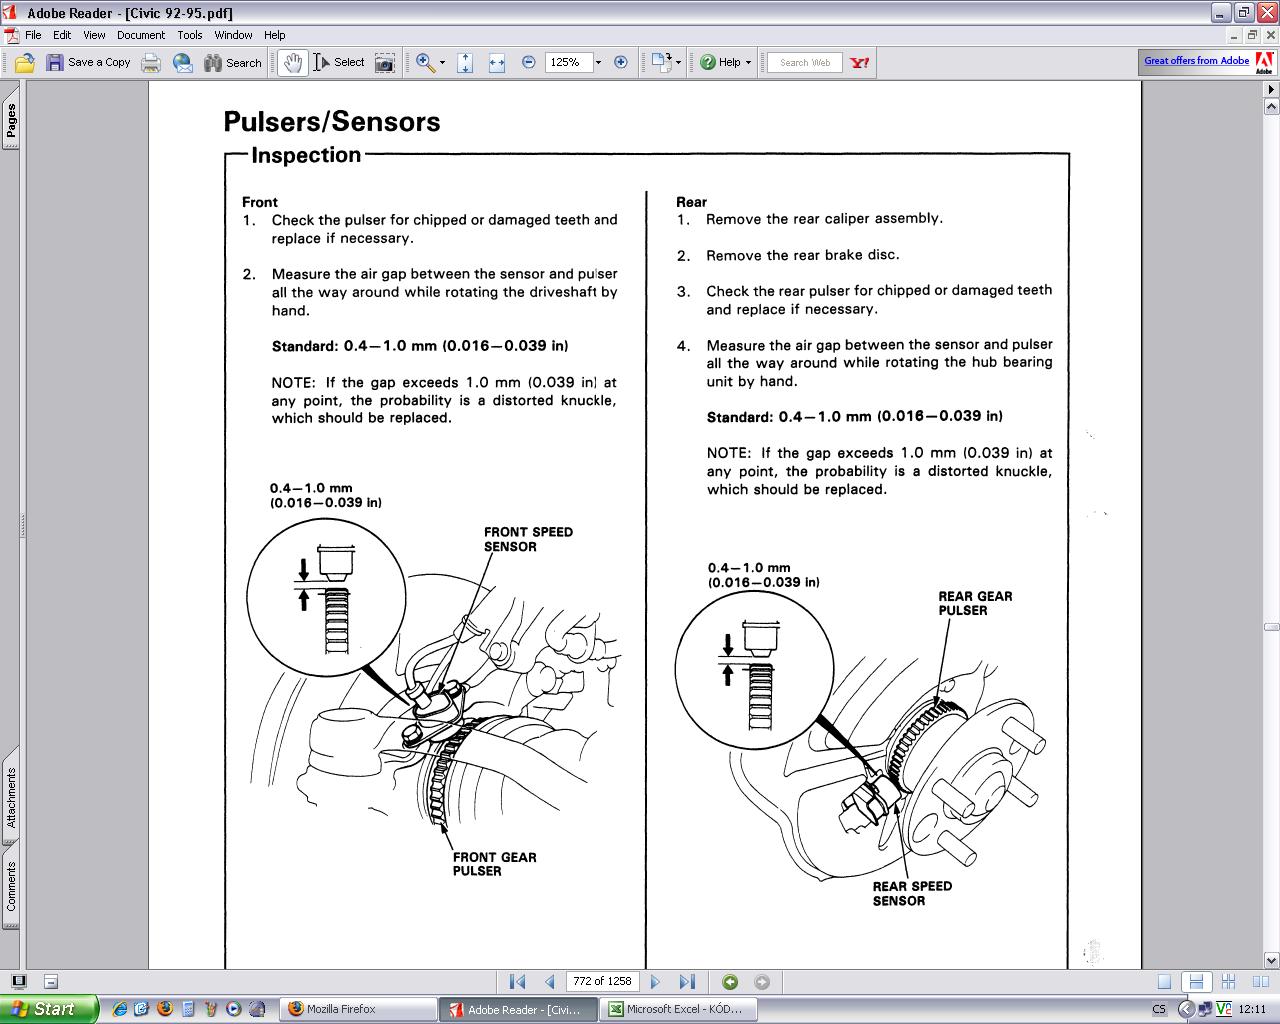Screen dimensions: 1280x1024
Task: Open Great offers from Adobe link
Action: click(1196, 61)
